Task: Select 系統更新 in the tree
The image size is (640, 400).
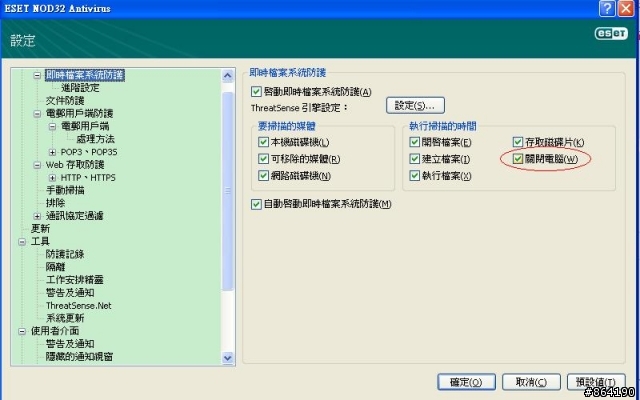Action: (x=65, y=318)
